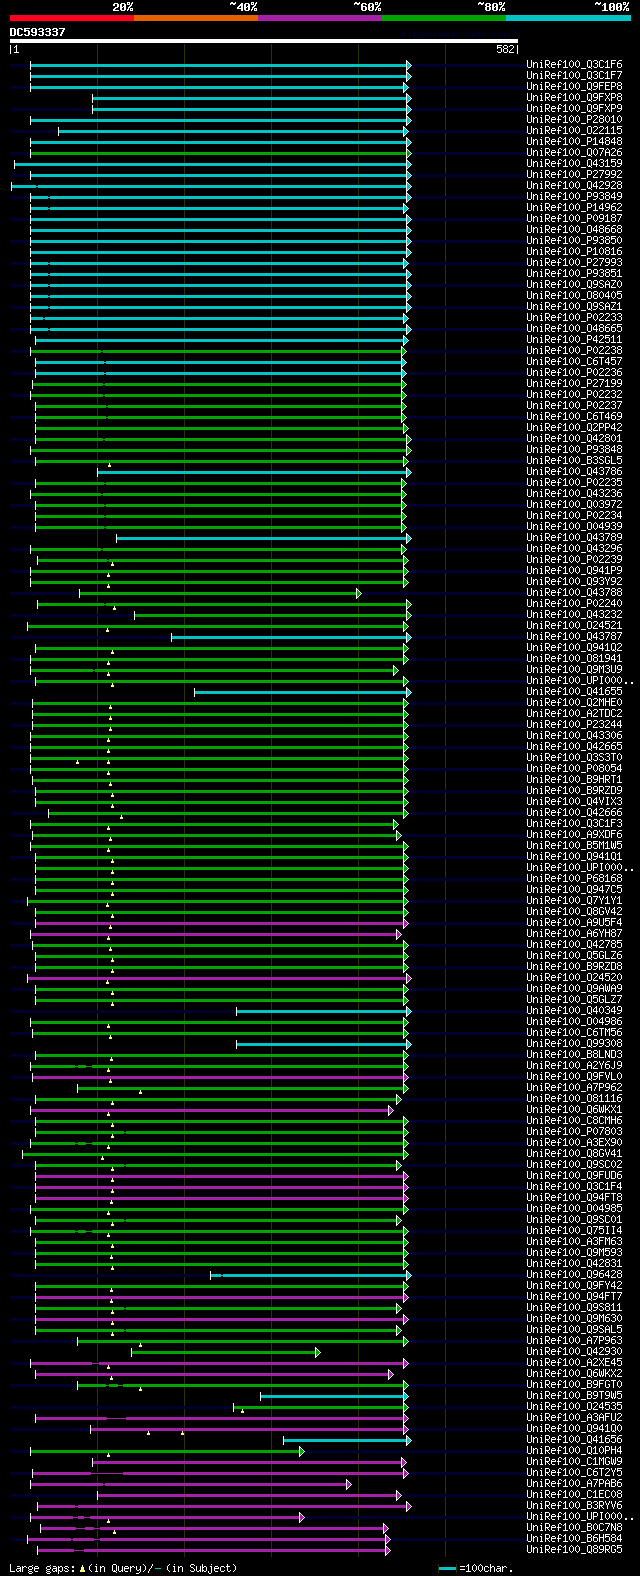
Task: Select label UniRef100_Q4VIX3
Action: pyautogui.click(x=574, y=802)
